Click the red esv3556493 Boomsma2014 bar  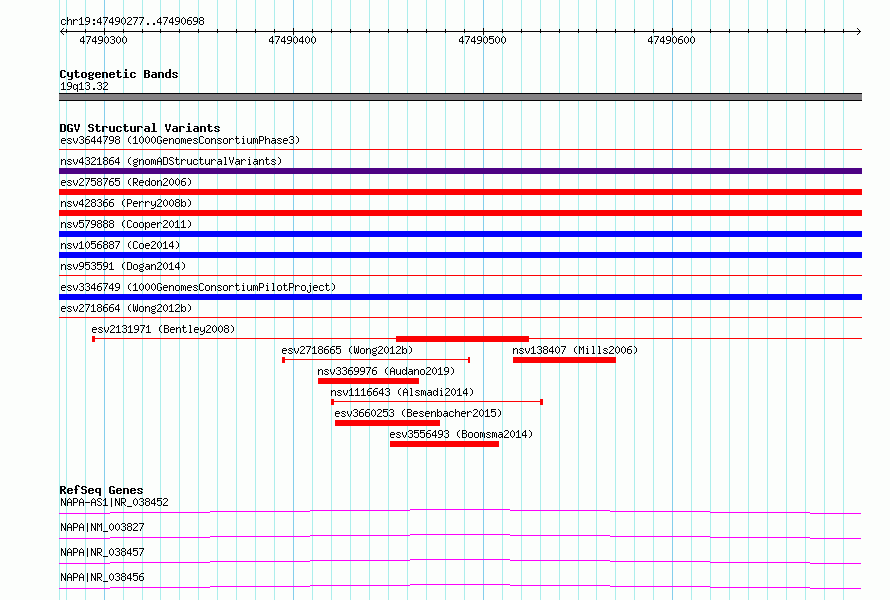444,444
